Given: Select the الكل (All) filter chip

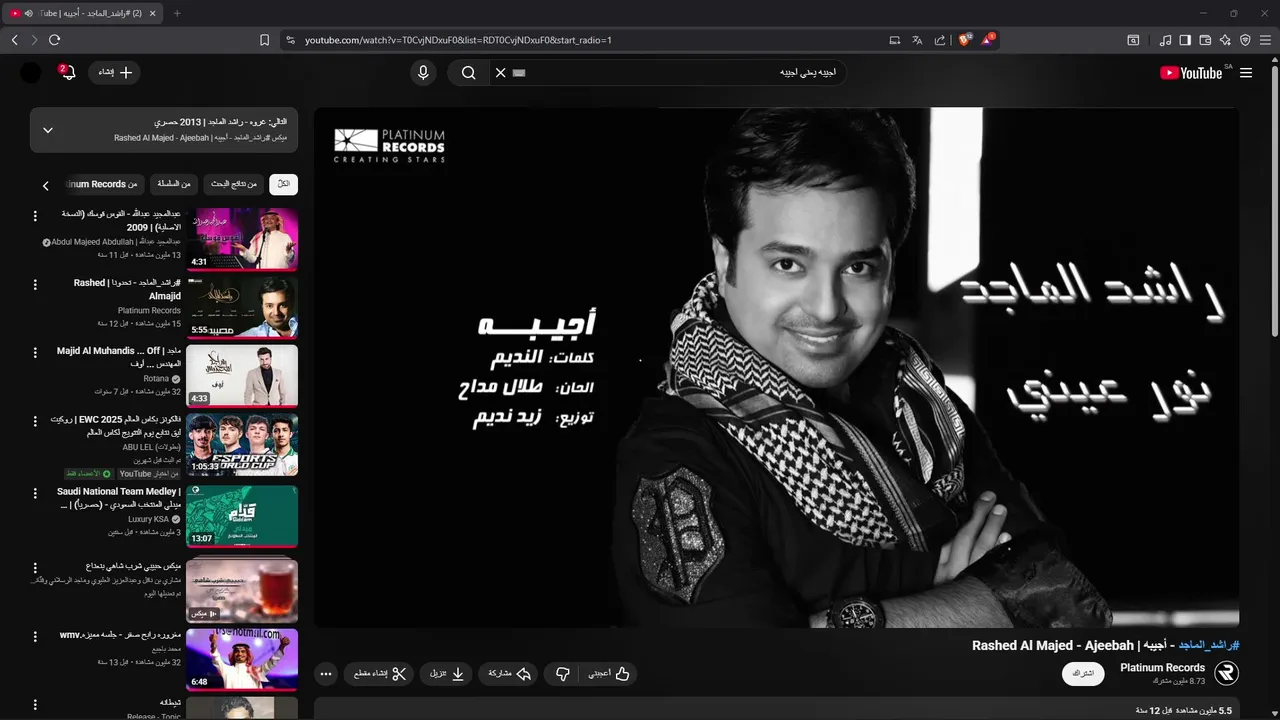Looking at the screenshot, I should coord(284,184).
